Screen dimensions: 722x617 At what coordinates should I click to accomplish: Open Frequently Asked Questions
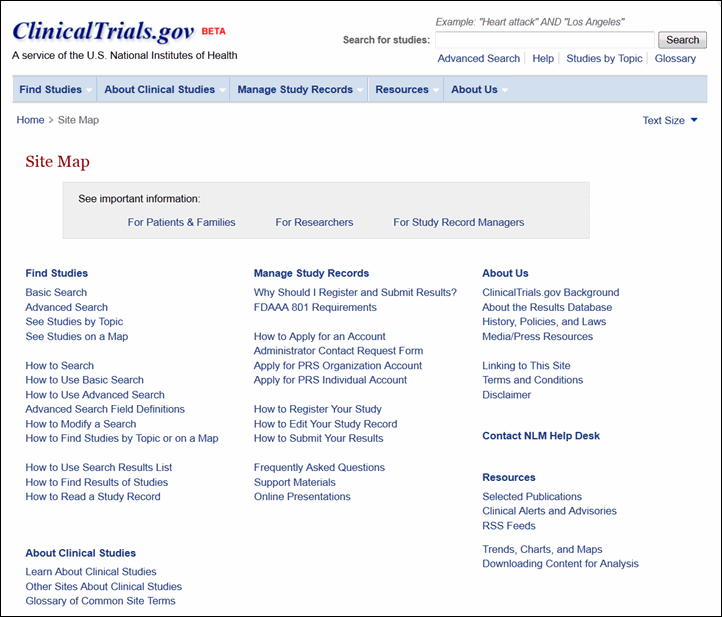coord(319,467)
